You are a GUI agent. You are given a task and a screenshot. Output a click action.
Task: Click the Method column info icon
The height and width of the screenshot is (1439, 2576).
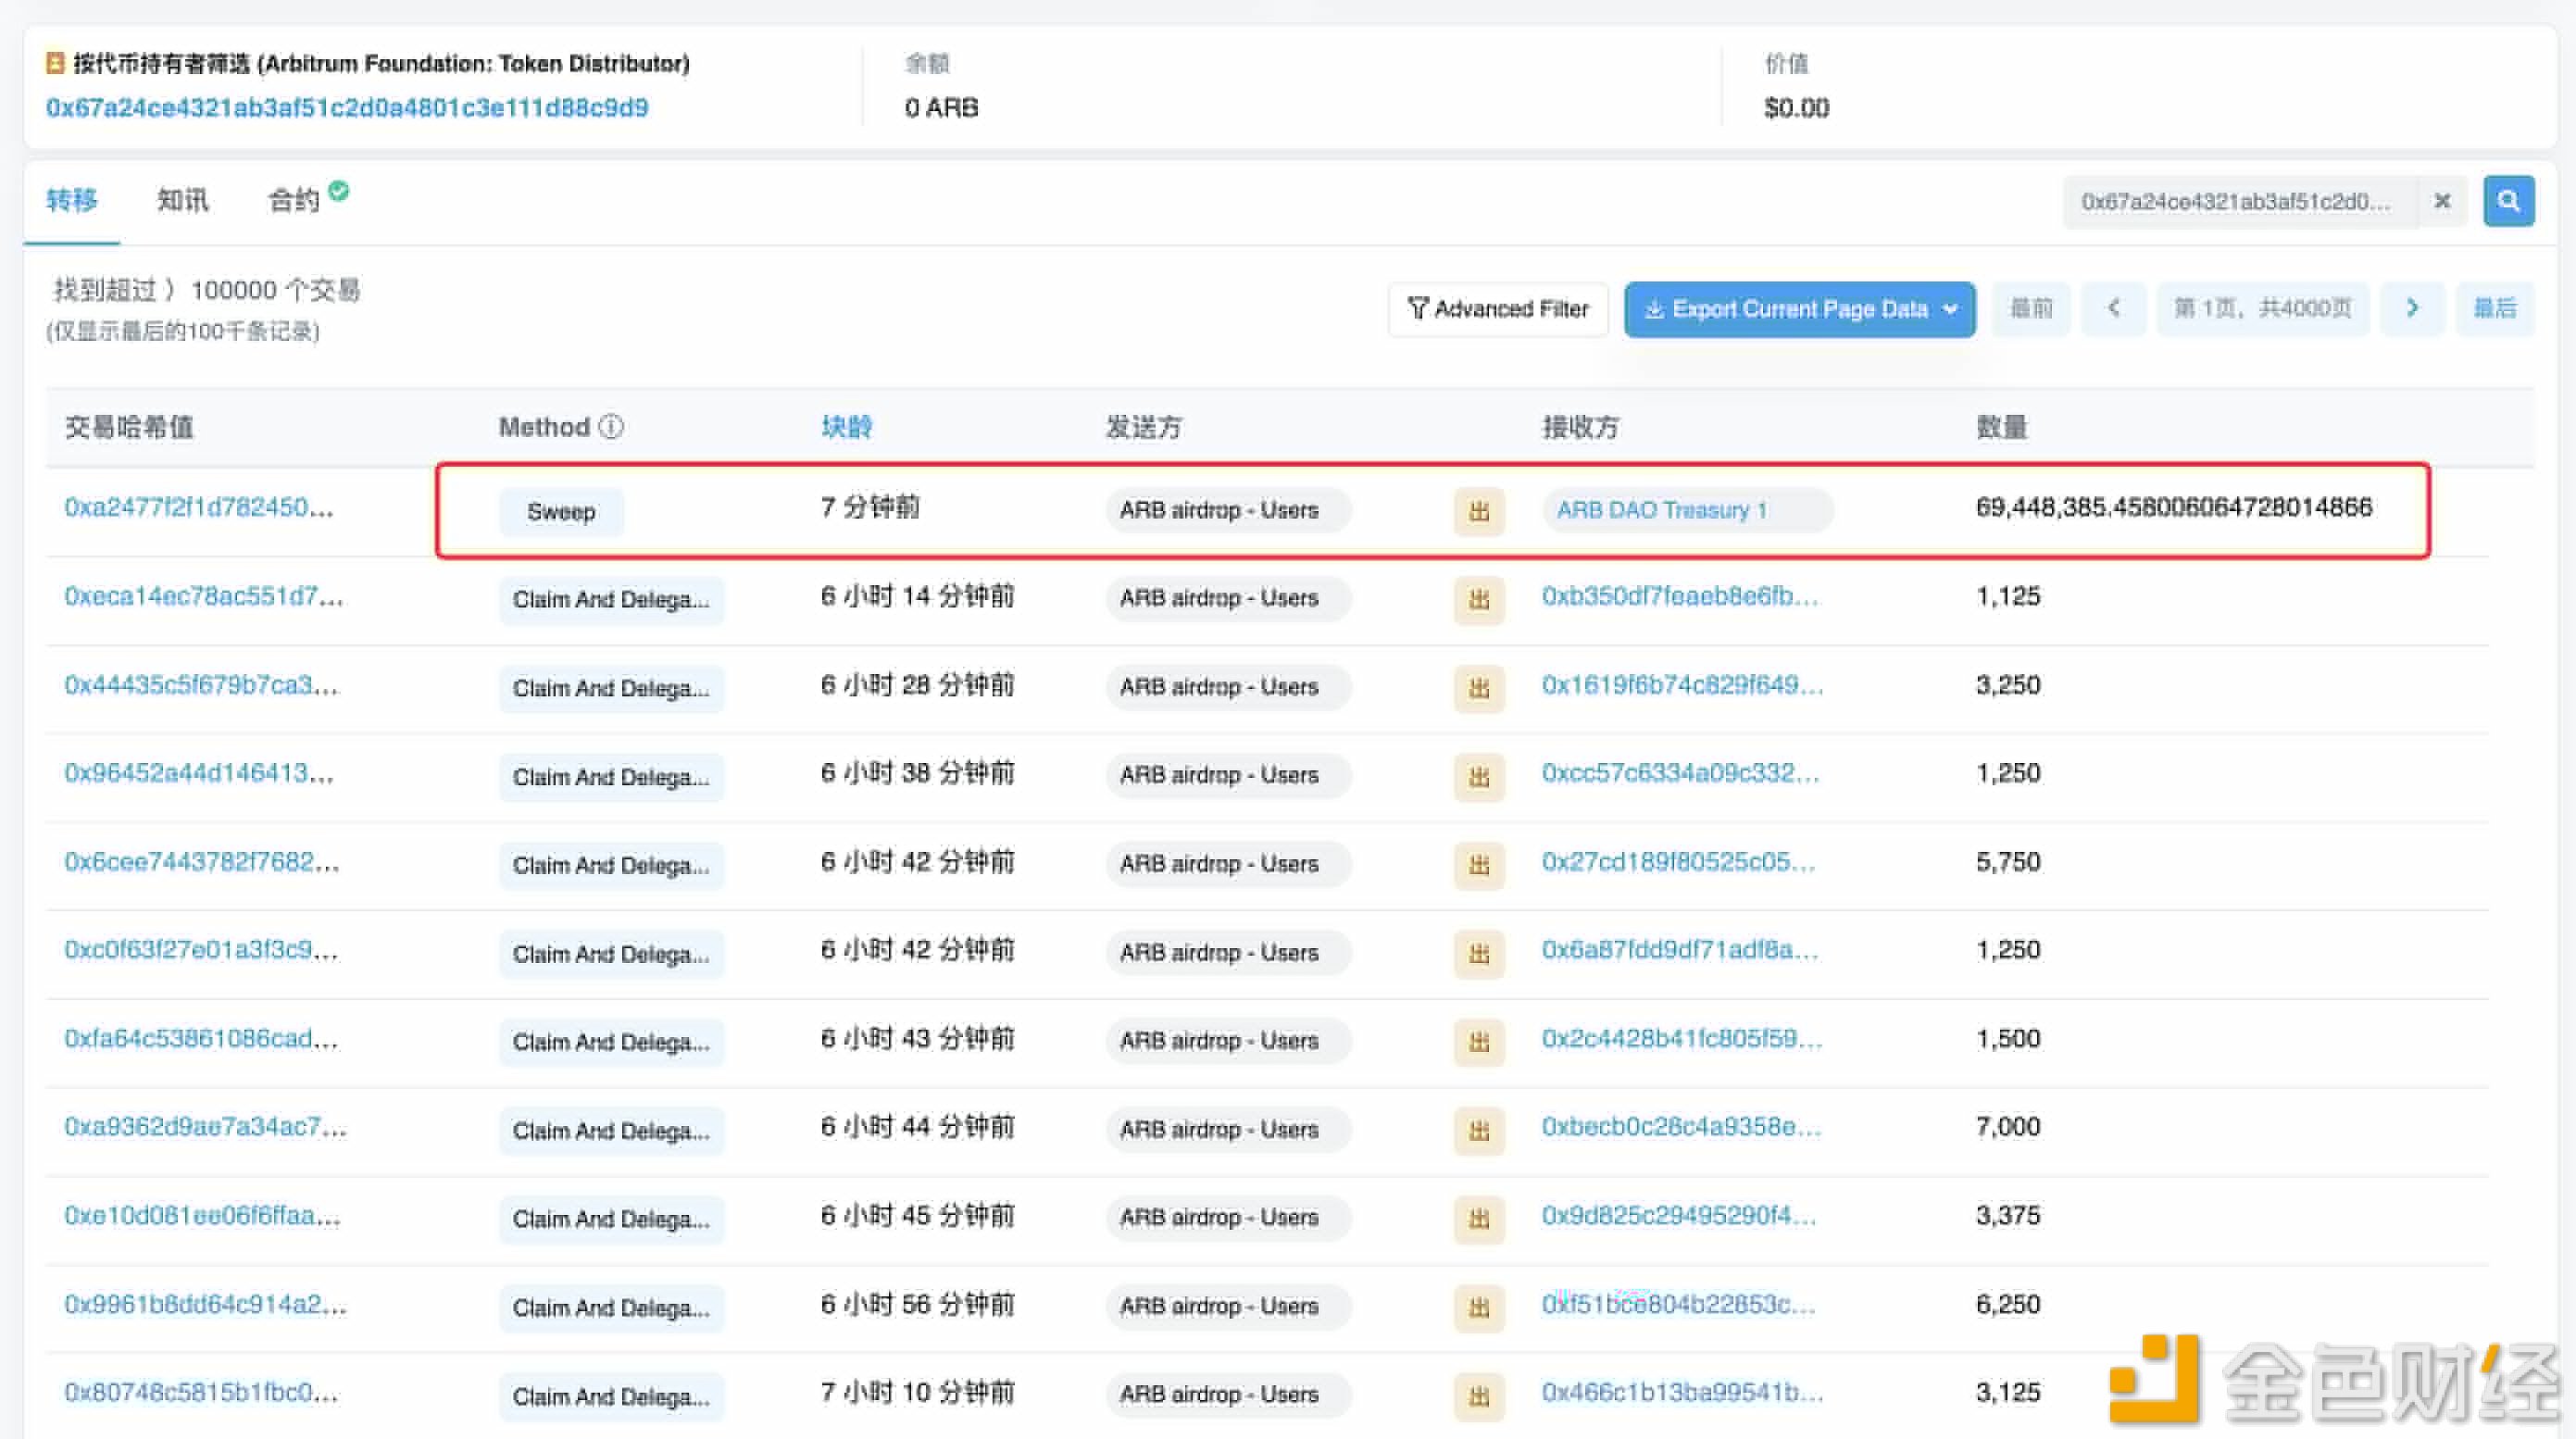tap(611, 427)
